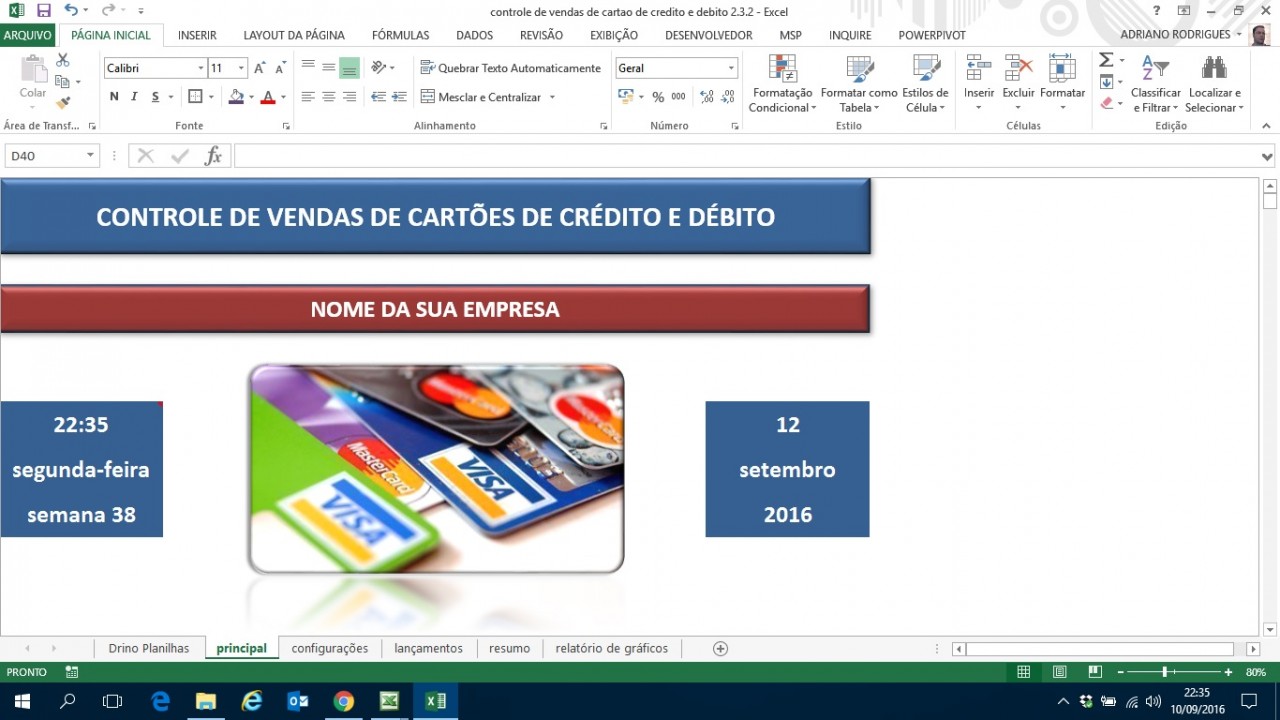Screen dimensions: 1280x720
Task: Click the fill color paint bucket
Action: tap(236, 97)
